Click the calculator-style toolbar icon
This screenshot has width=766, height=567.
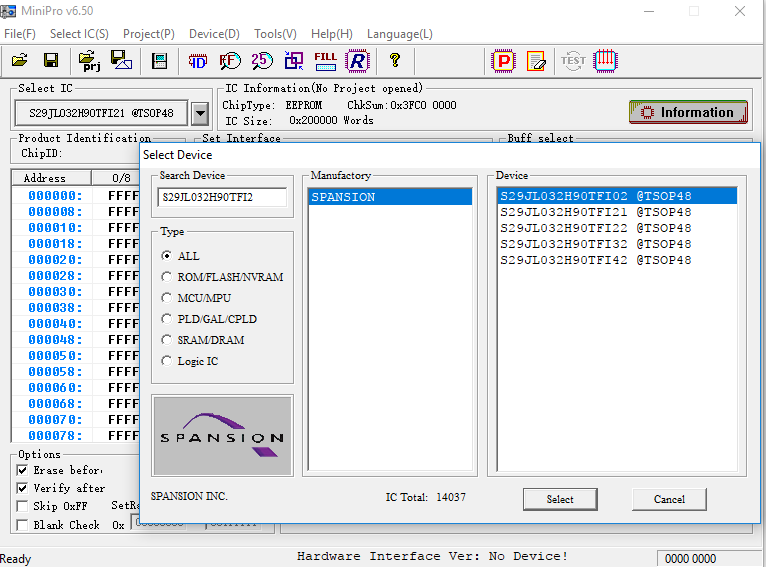coord(159,61)
